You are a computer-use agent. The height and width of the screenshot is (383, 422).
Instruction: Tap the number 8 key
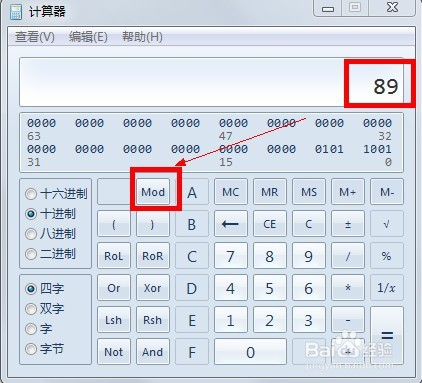[x=270, y=256]
